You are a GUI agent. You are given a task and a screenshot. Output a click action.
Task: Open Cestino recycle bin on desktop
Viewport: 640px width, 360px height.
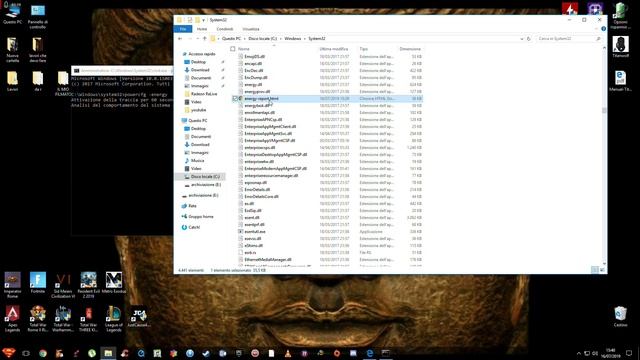pyautogui.click(x=620, y=317)
